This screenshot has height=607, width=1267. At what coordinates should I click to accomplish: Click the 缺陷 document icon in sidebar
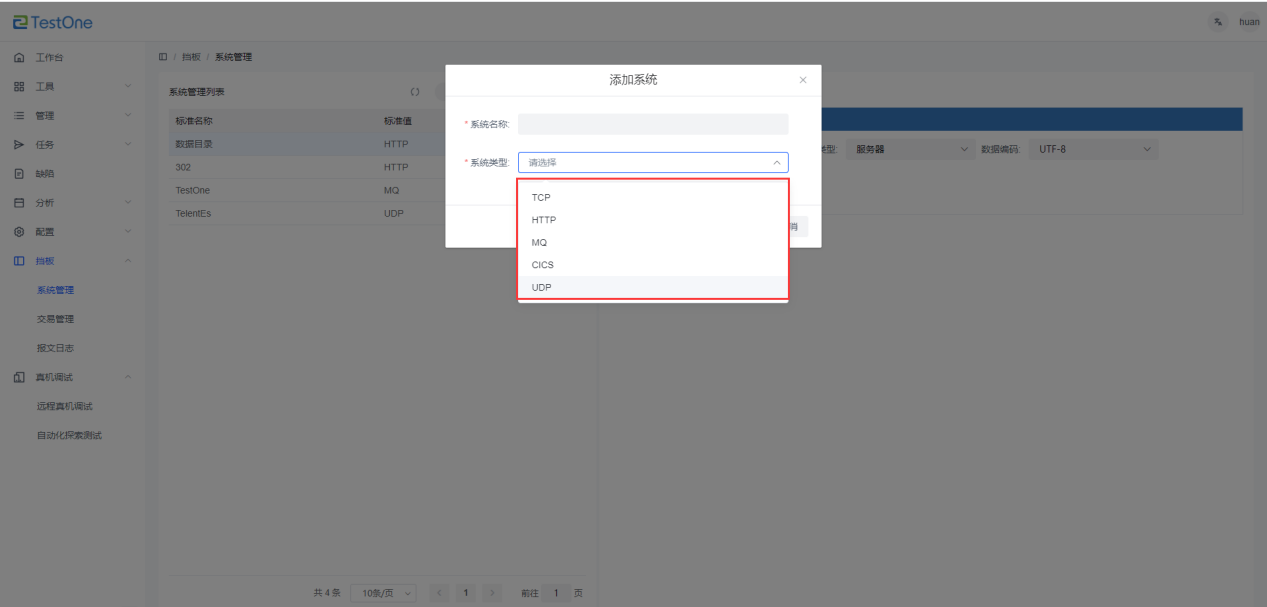pos(19,174)
